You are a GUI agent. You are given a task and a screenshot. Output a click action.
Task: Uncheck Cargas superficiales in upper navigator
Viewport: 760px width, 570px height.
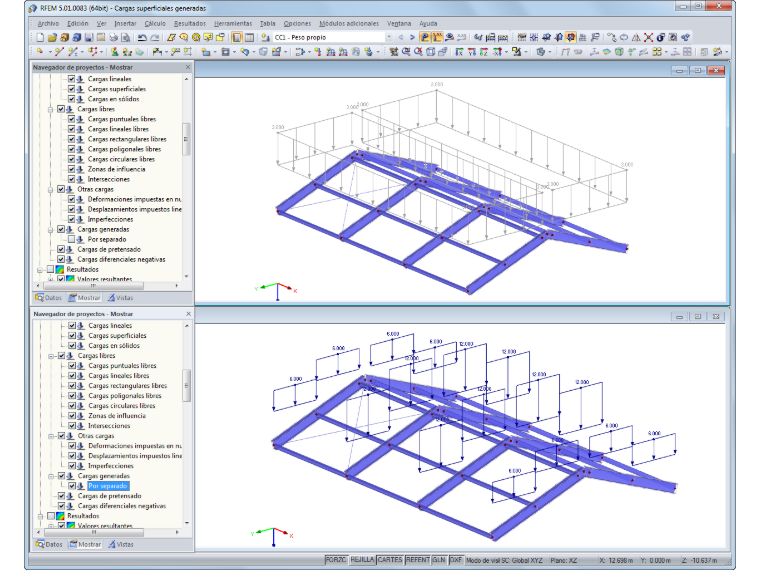[x=71, y=89]
